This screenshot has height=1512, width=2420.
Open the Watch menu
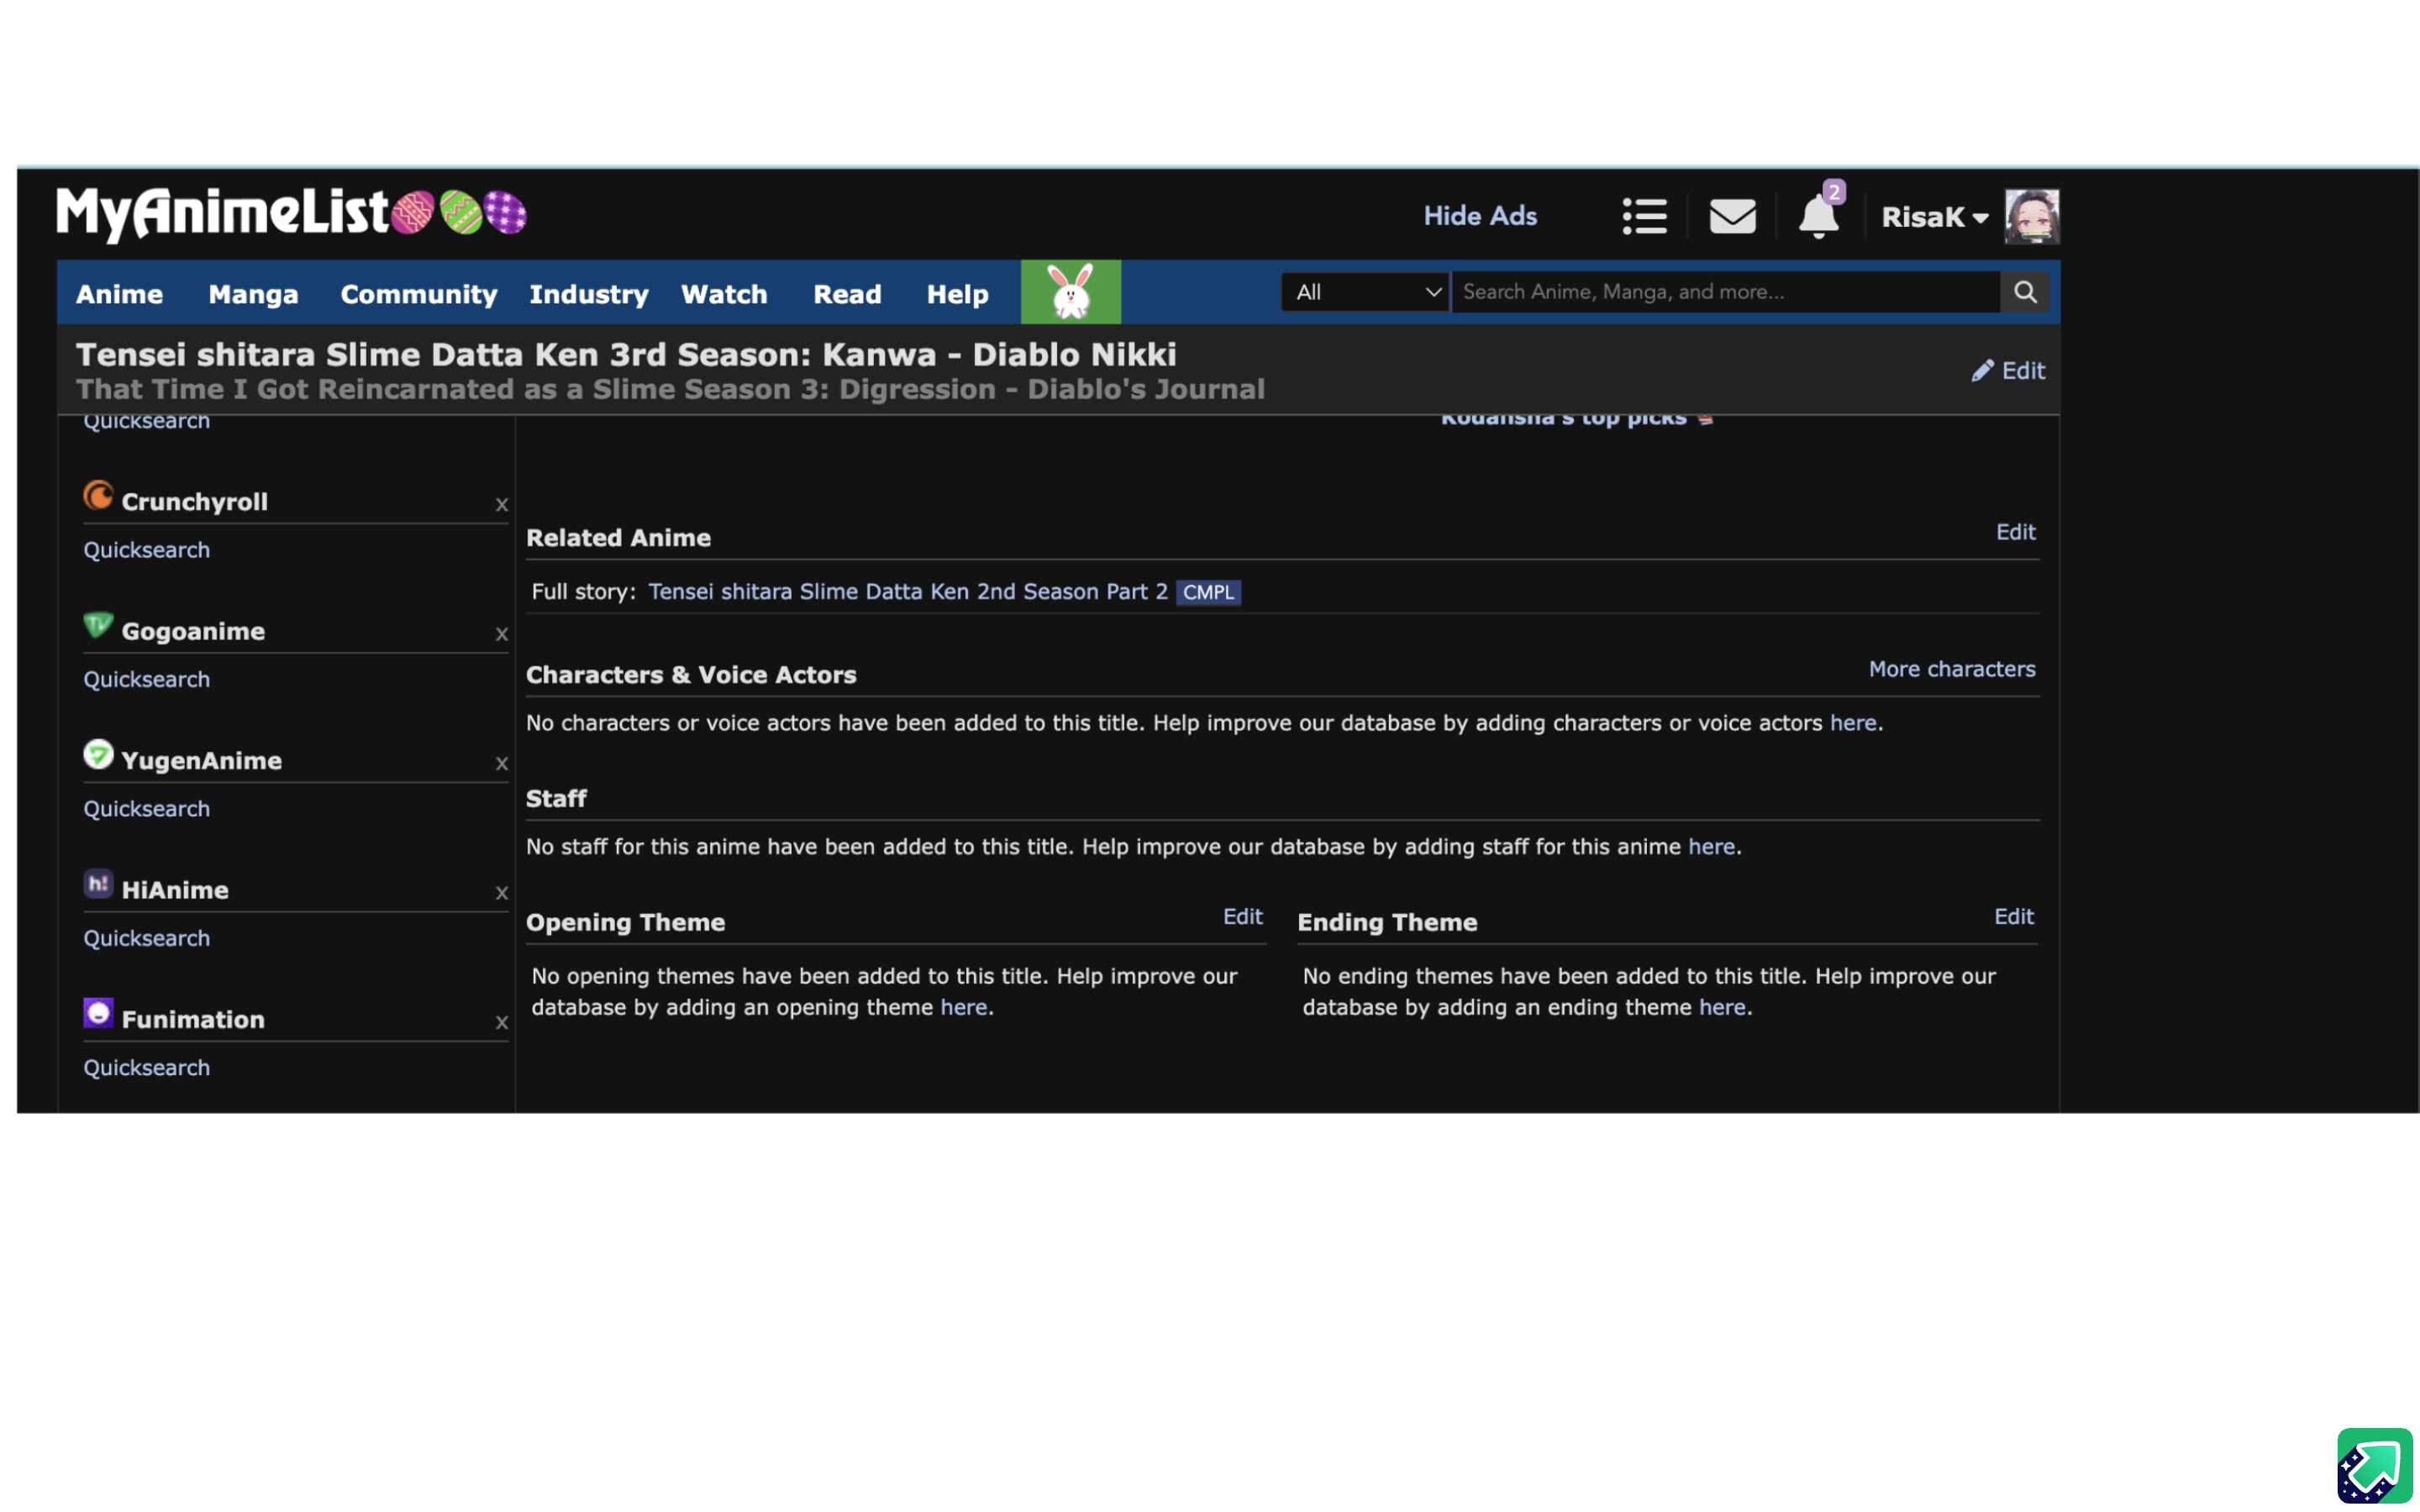click(x=724, y=294)
